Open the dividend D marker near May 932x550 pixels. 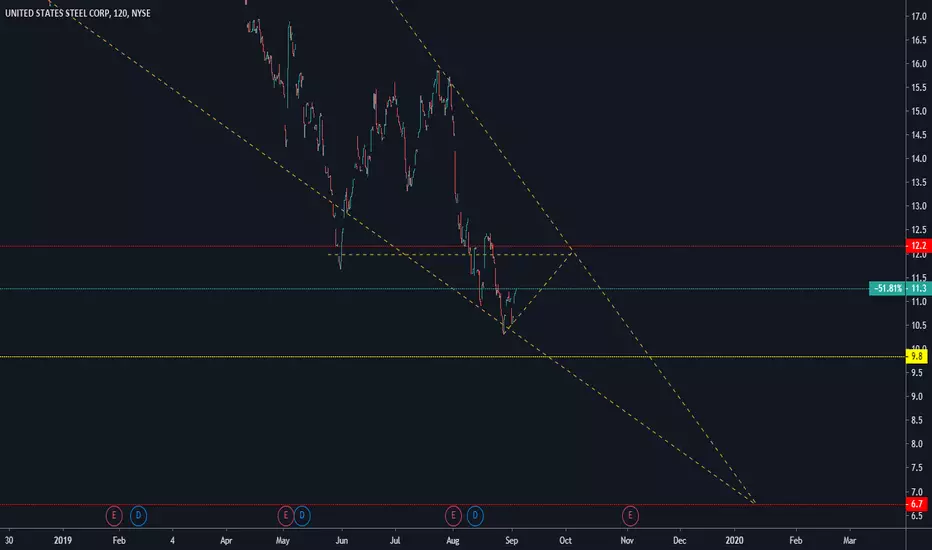pyautogui.click(x=302, y=516)
